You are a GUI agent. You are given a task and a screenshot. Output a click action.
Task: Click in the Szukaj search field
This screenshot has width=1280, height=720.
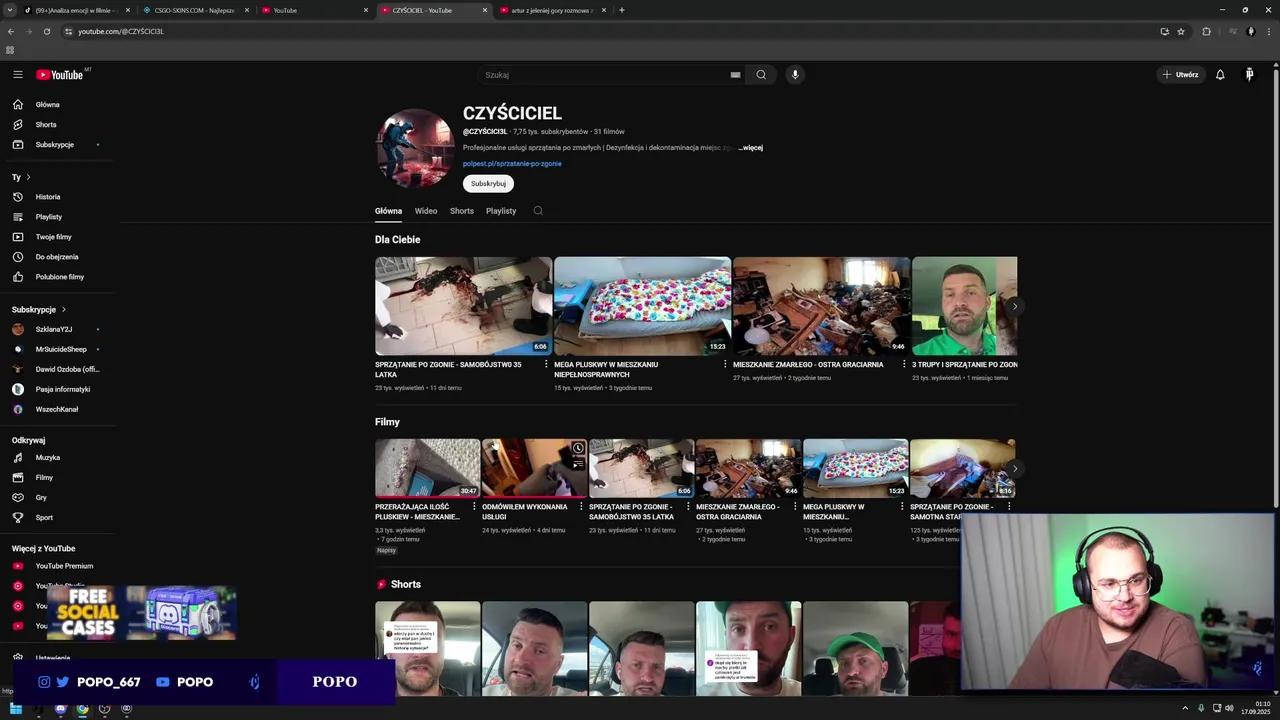[605, 75]
